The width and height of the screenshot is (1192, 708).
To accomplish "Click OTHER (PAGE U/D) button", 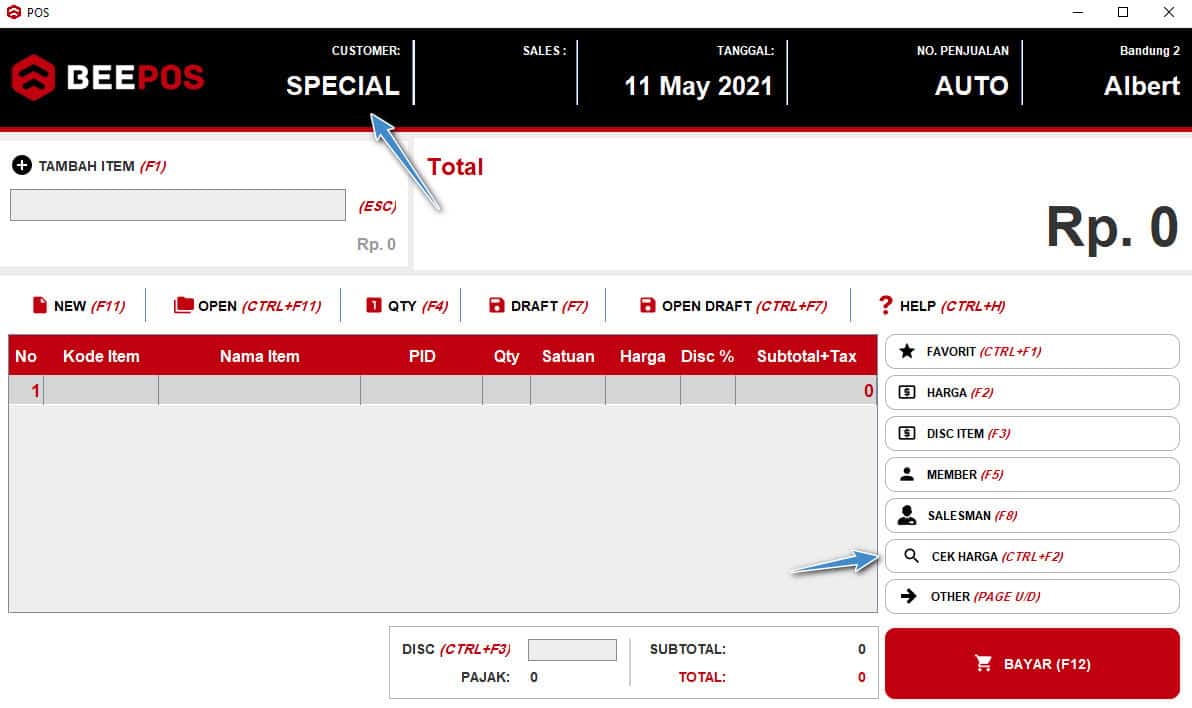I will click(1032, 596).
